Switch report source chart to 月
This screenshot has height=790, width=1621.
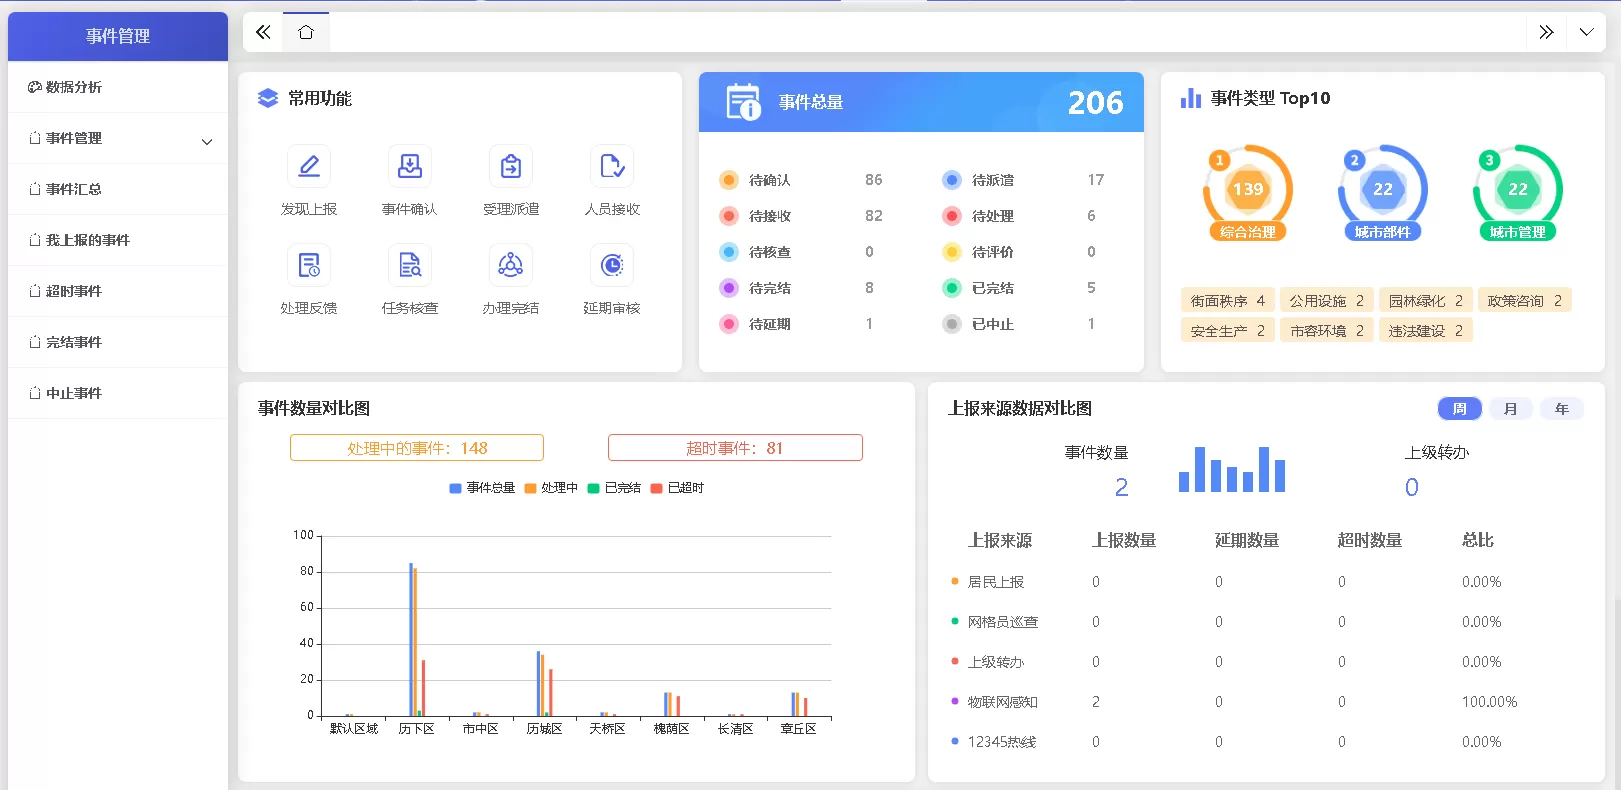[1511, 408]
